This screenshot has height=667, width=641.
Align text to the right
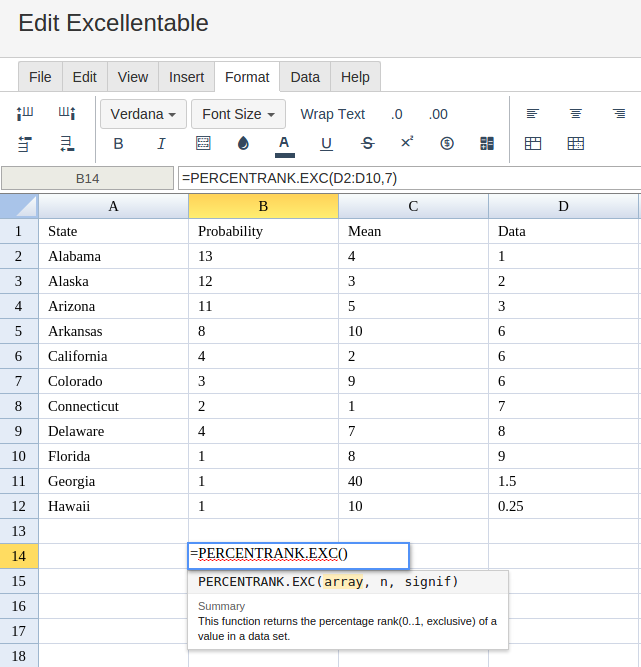[619, 114]
